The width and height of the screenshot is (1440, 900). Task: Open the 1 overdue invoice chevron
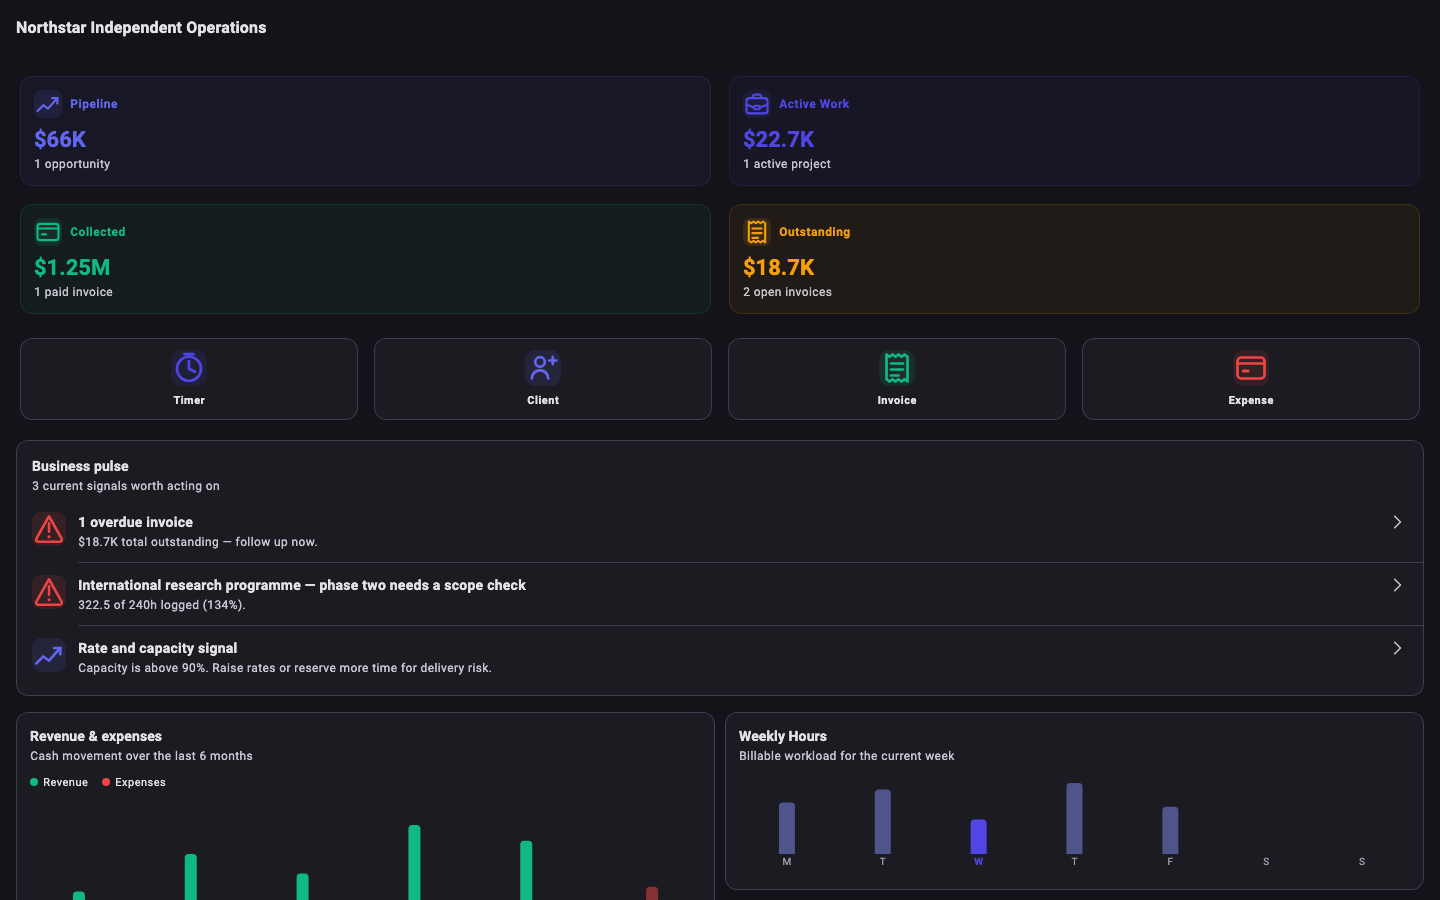click(x=1397, y=522)
